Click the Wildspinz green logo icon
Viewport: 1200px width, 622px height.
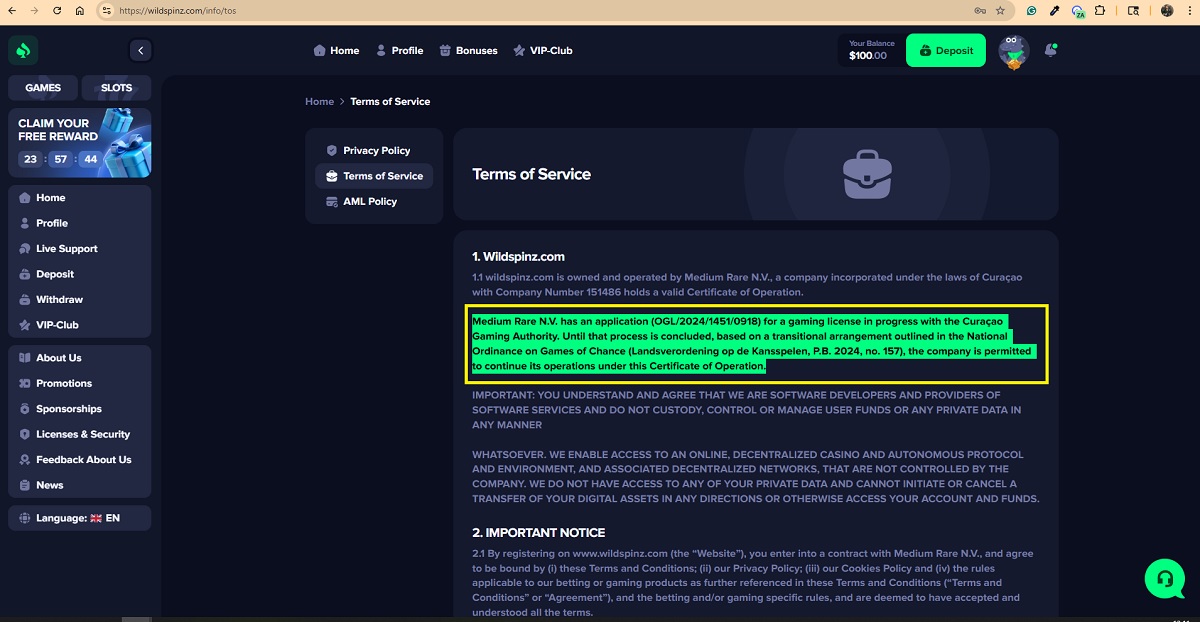point(23,50)
